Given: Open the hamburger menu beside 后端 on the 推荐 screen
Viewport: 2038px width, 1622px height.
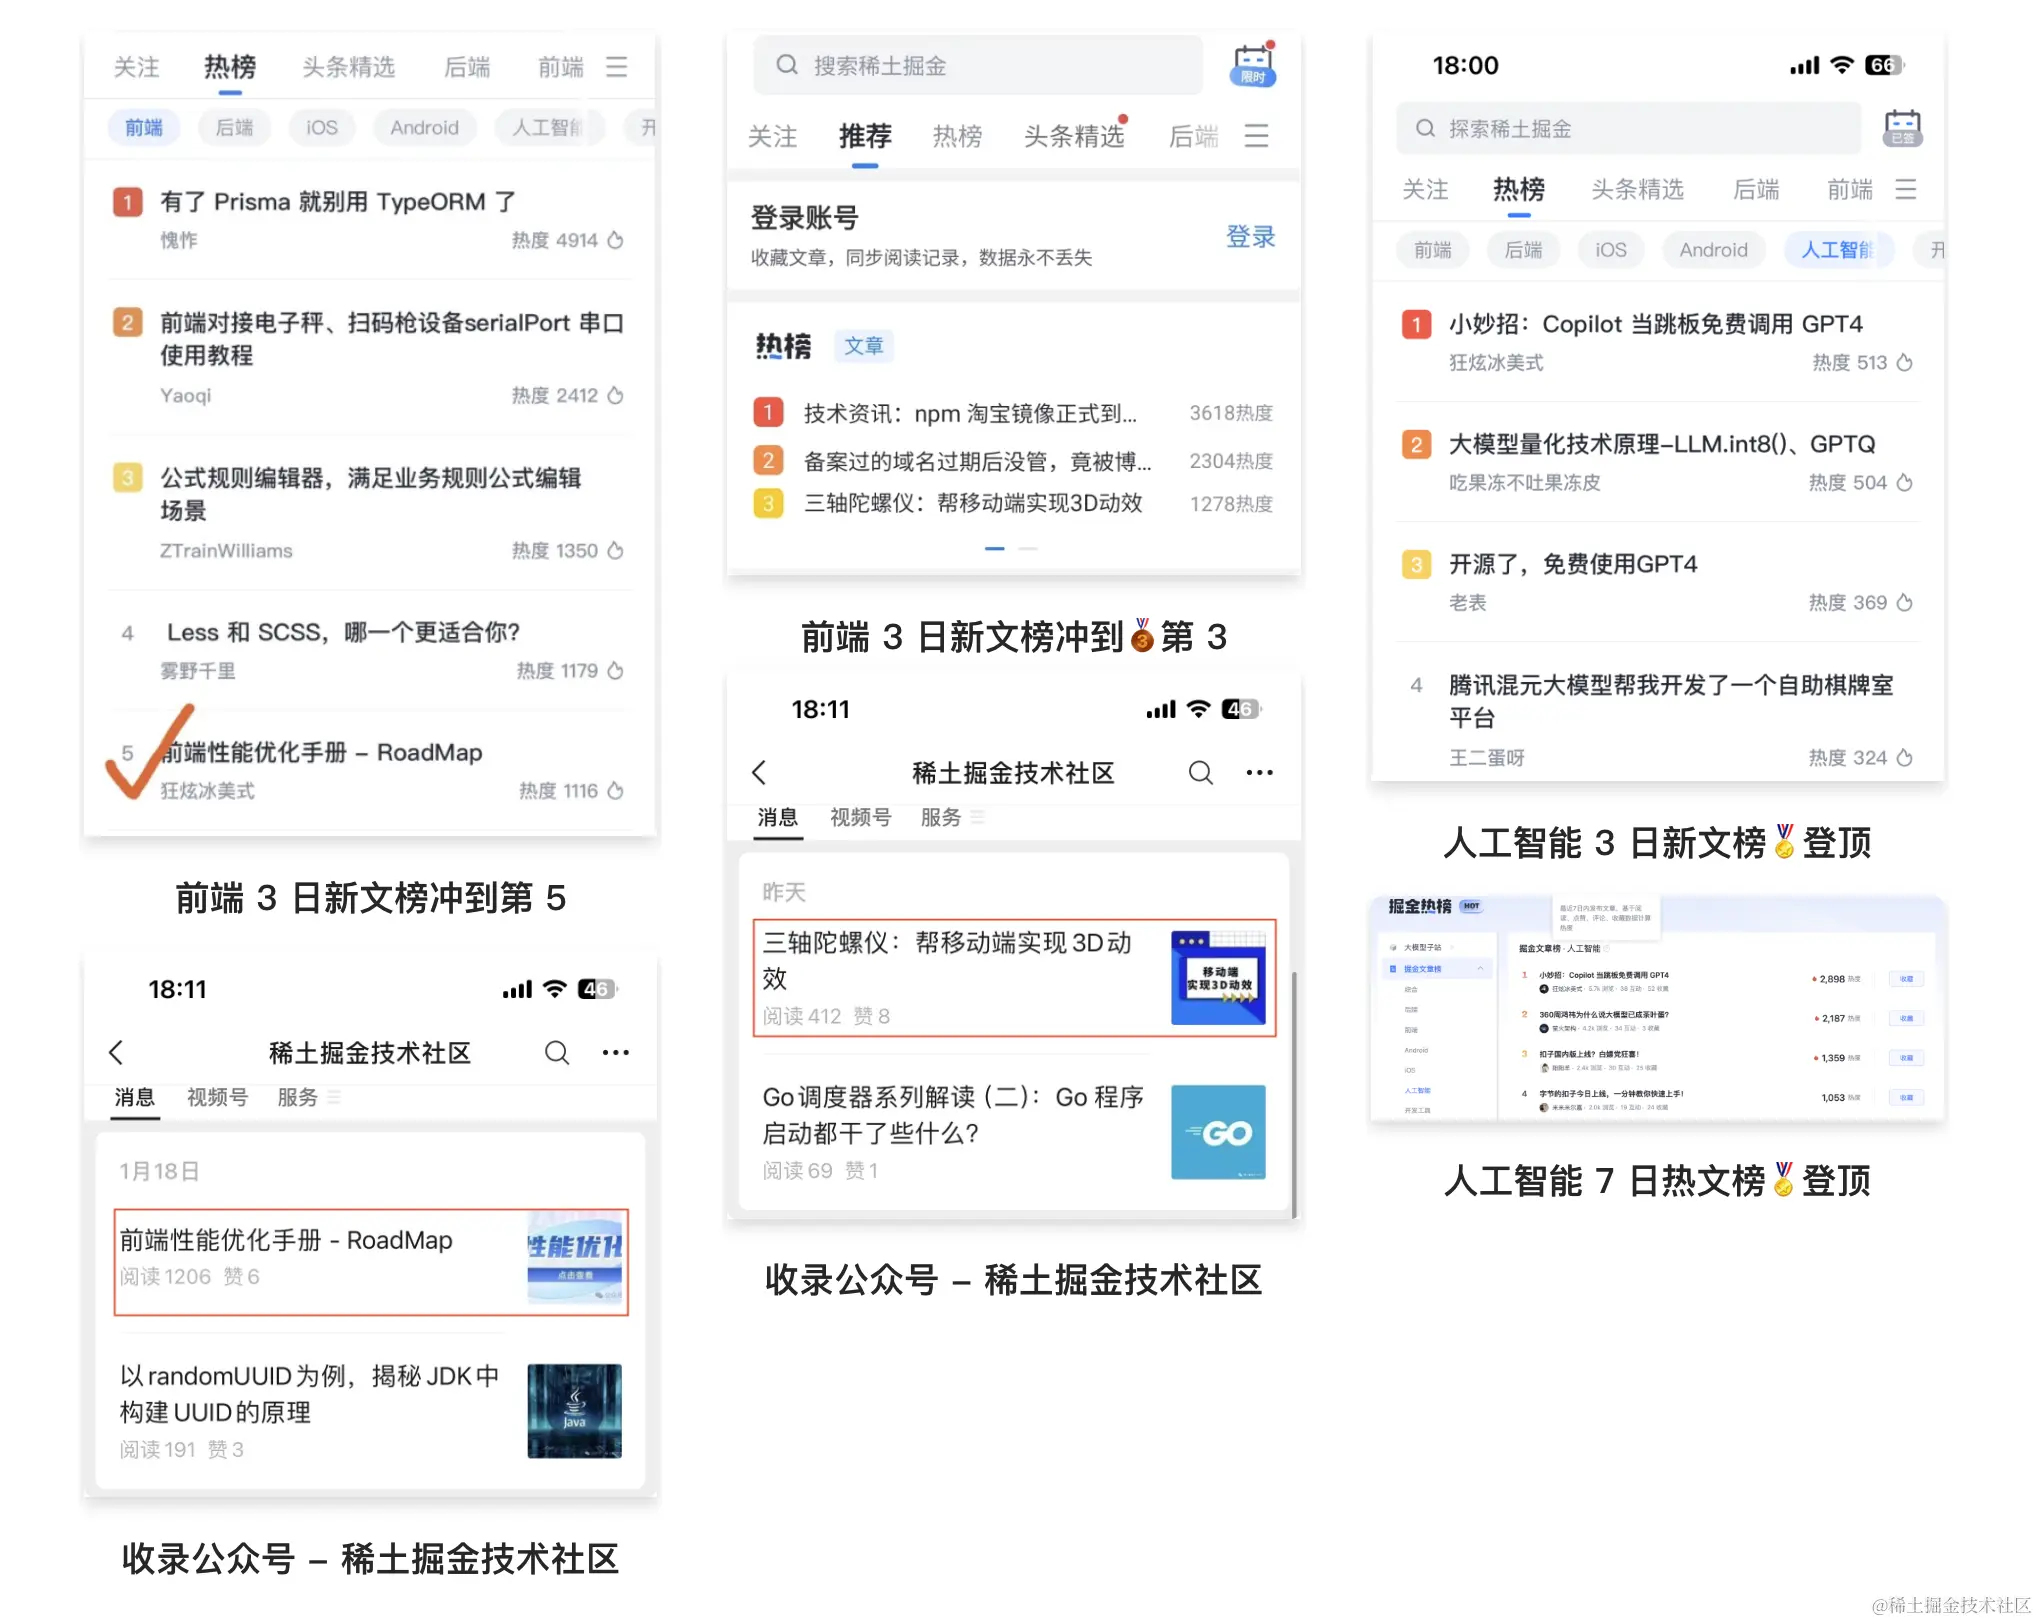Looking at the screenshot, I should pos(1256,136).
